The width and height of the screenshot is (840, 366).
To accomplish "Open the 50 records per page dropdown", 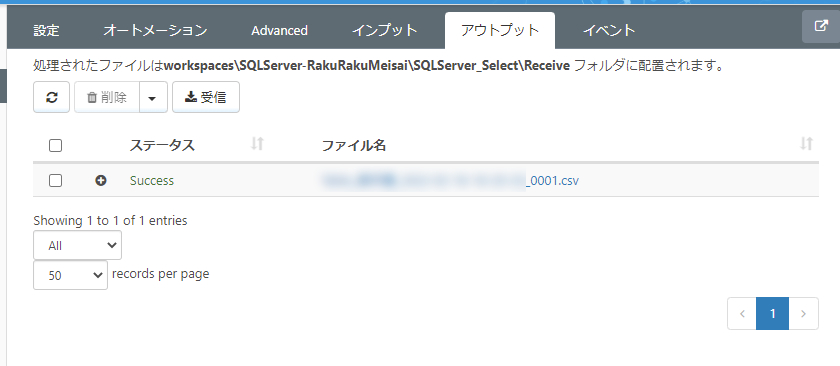I will click(70, 275).
